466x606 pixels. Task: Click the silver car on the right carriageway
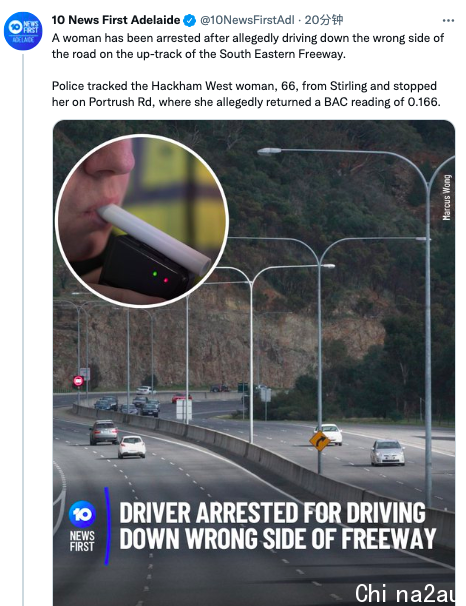point(387,452)
